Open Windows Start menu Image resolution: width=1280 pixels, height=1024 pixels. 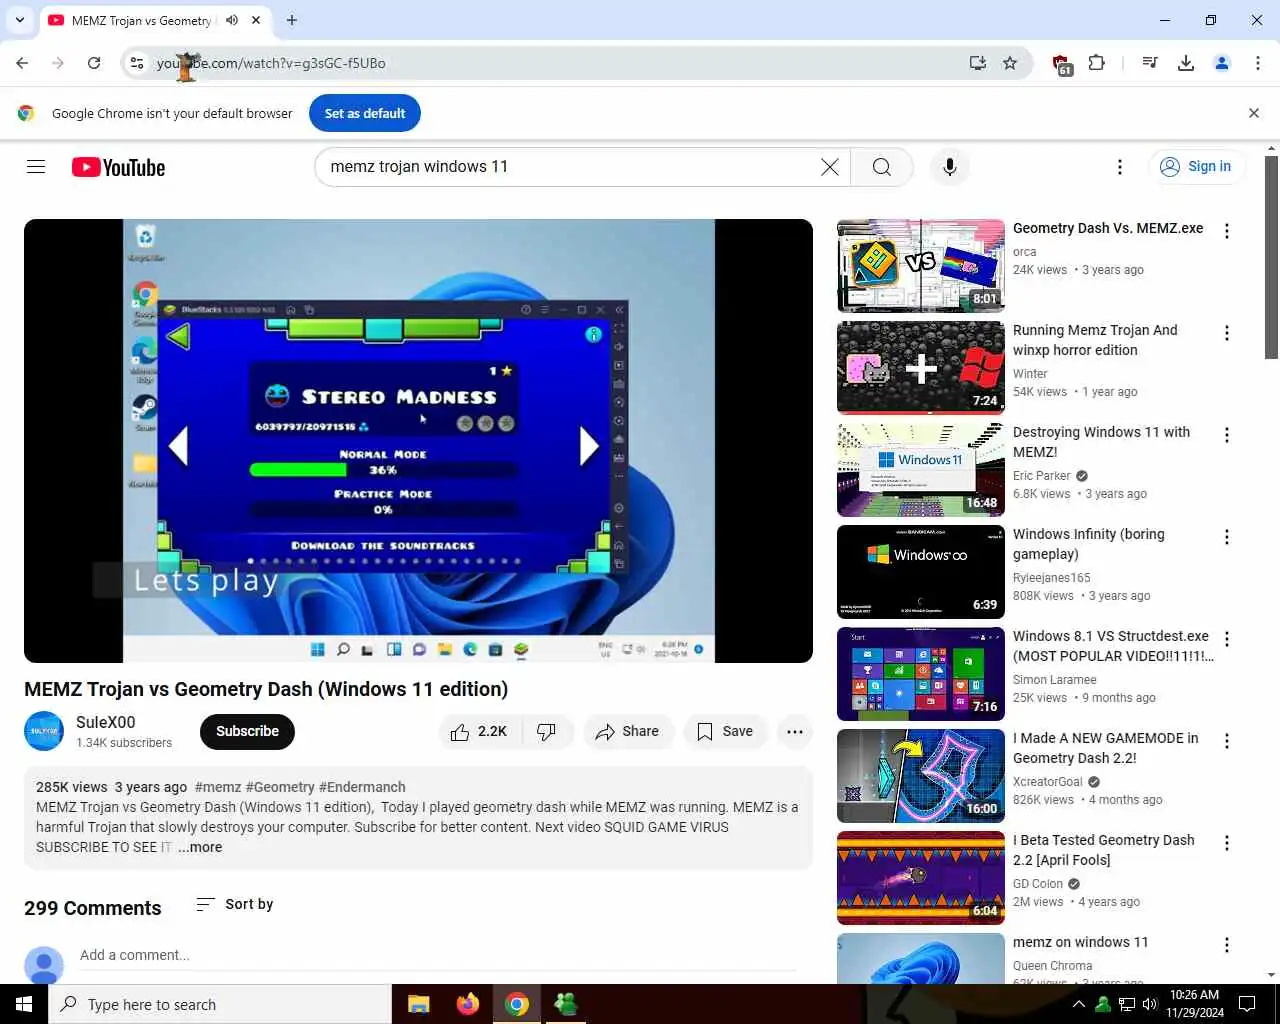pyautogui.click(x=24, y=1004)
